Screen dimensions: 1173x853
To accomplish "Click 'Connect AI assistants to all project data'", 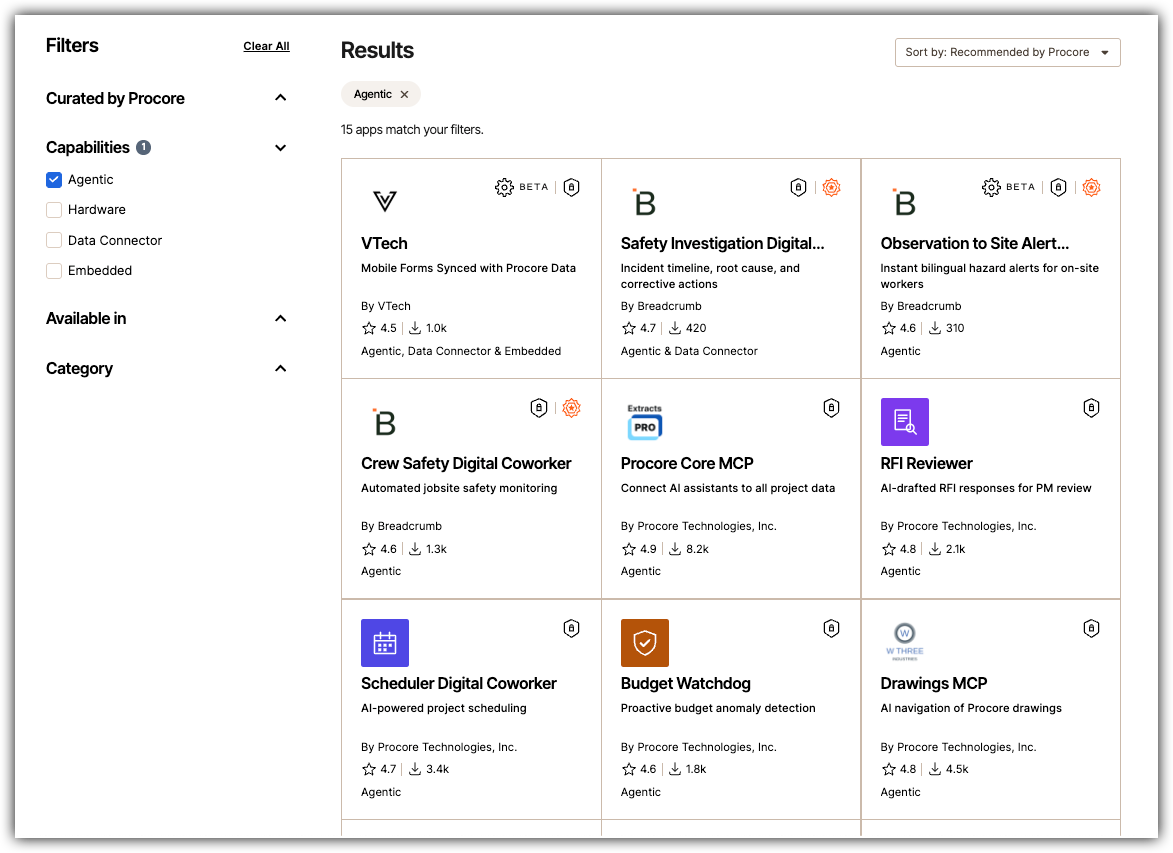I will (x=728, y=488).
